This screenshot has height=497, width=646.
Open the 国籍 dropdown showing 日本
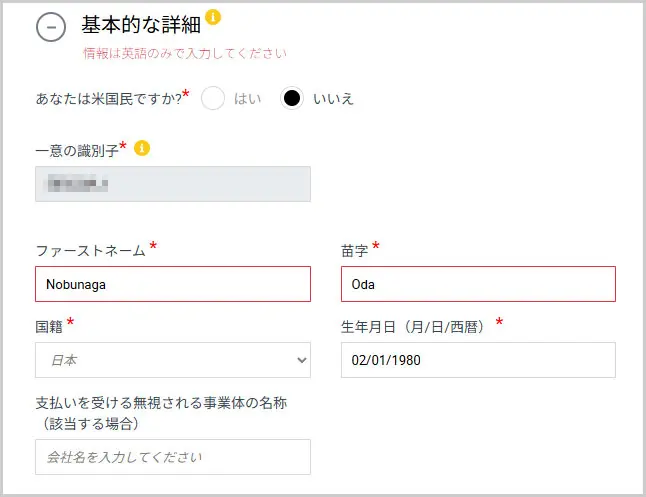coord(172,360)
